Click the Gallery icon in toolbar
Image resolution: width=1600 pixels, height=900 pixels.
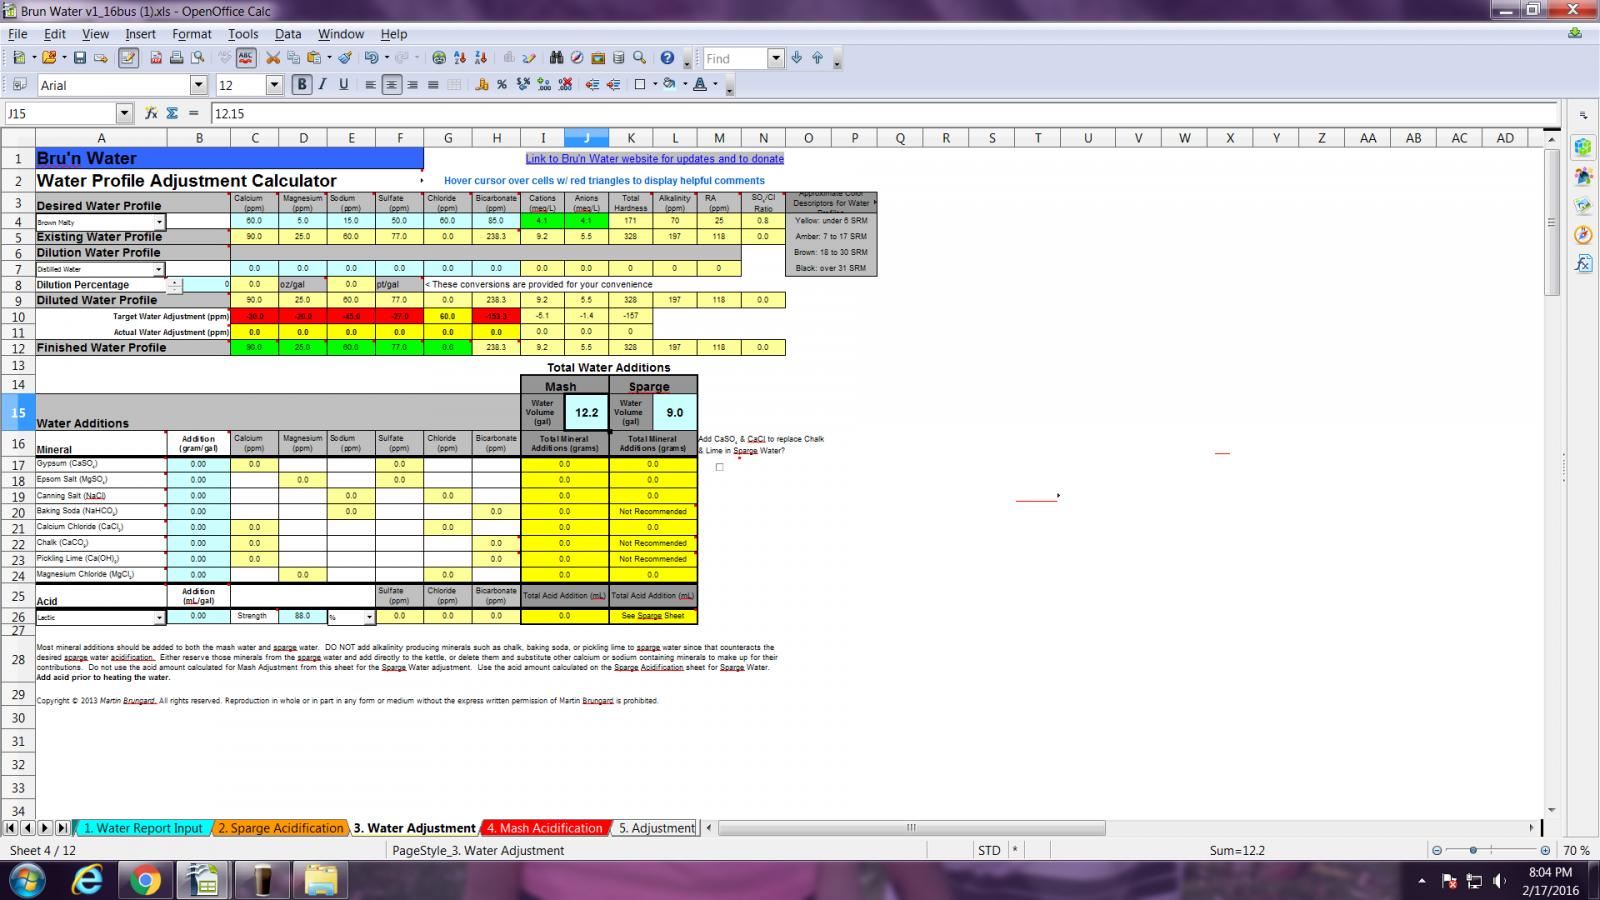(x=598, y=58)
